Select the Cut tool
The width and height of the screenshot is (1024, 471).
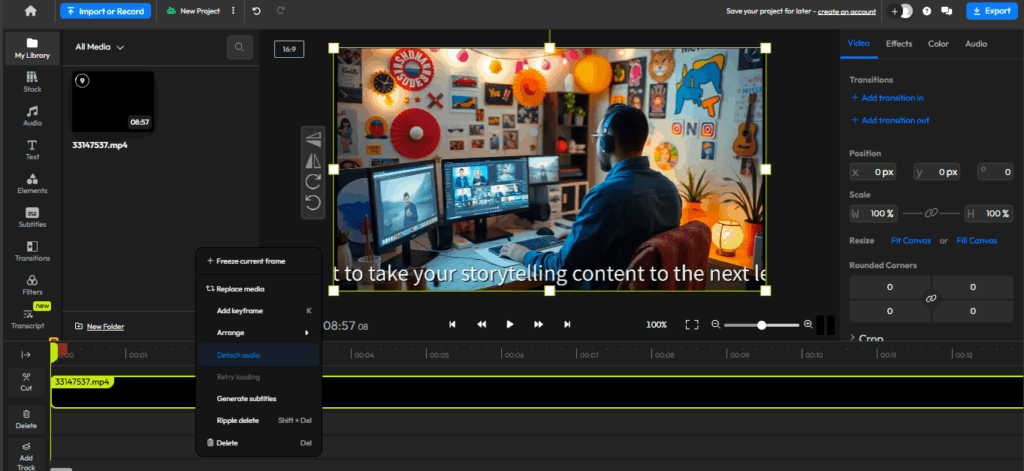[26, 381]
